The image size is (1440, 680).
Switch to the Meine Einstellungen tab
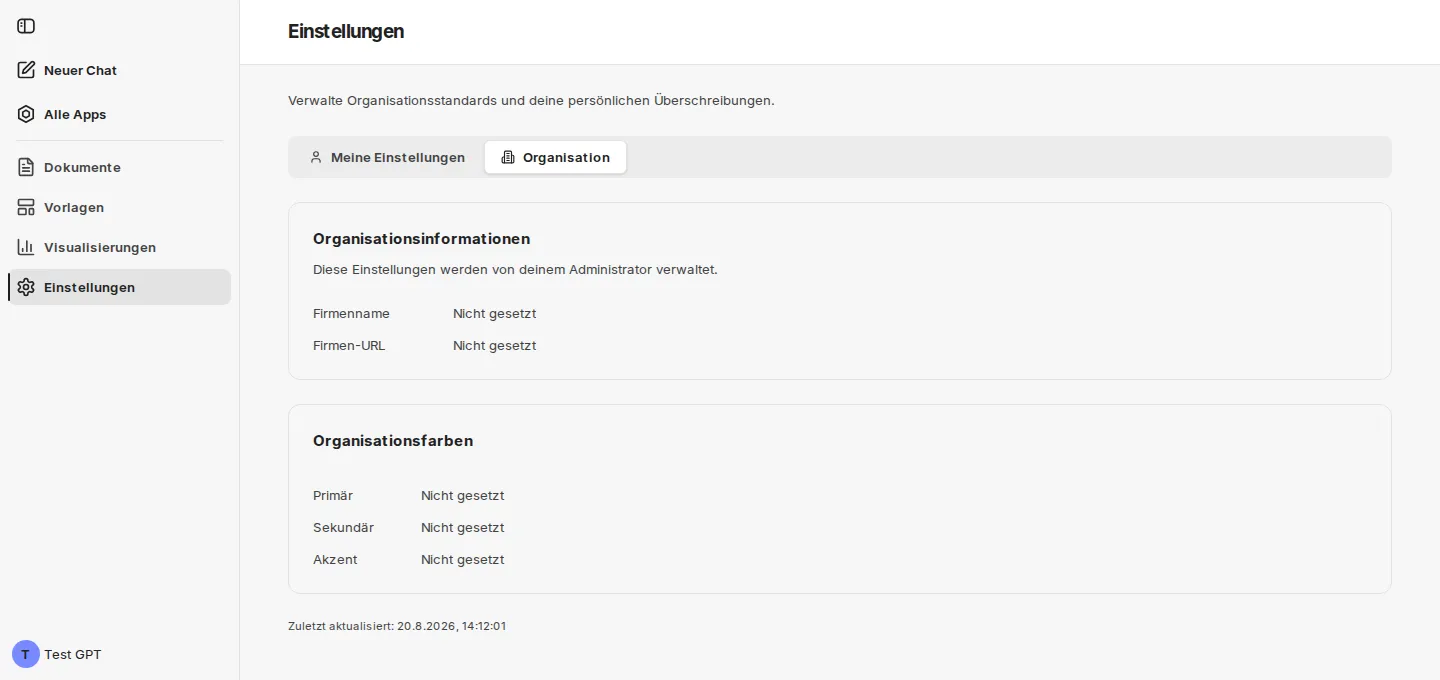[x=387, y=157]
